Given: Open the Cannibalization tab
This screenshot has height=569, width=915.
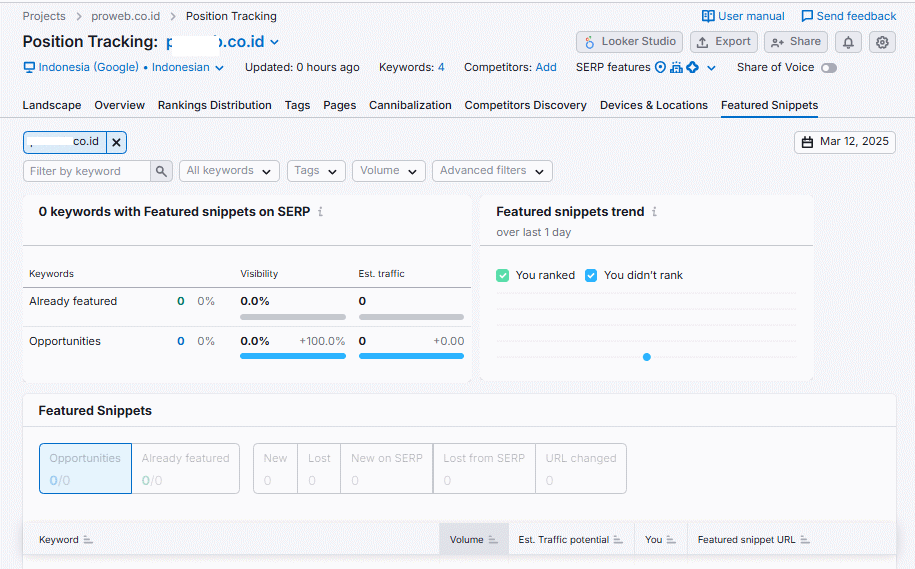Looking at the screenshot, I should 410,105.
